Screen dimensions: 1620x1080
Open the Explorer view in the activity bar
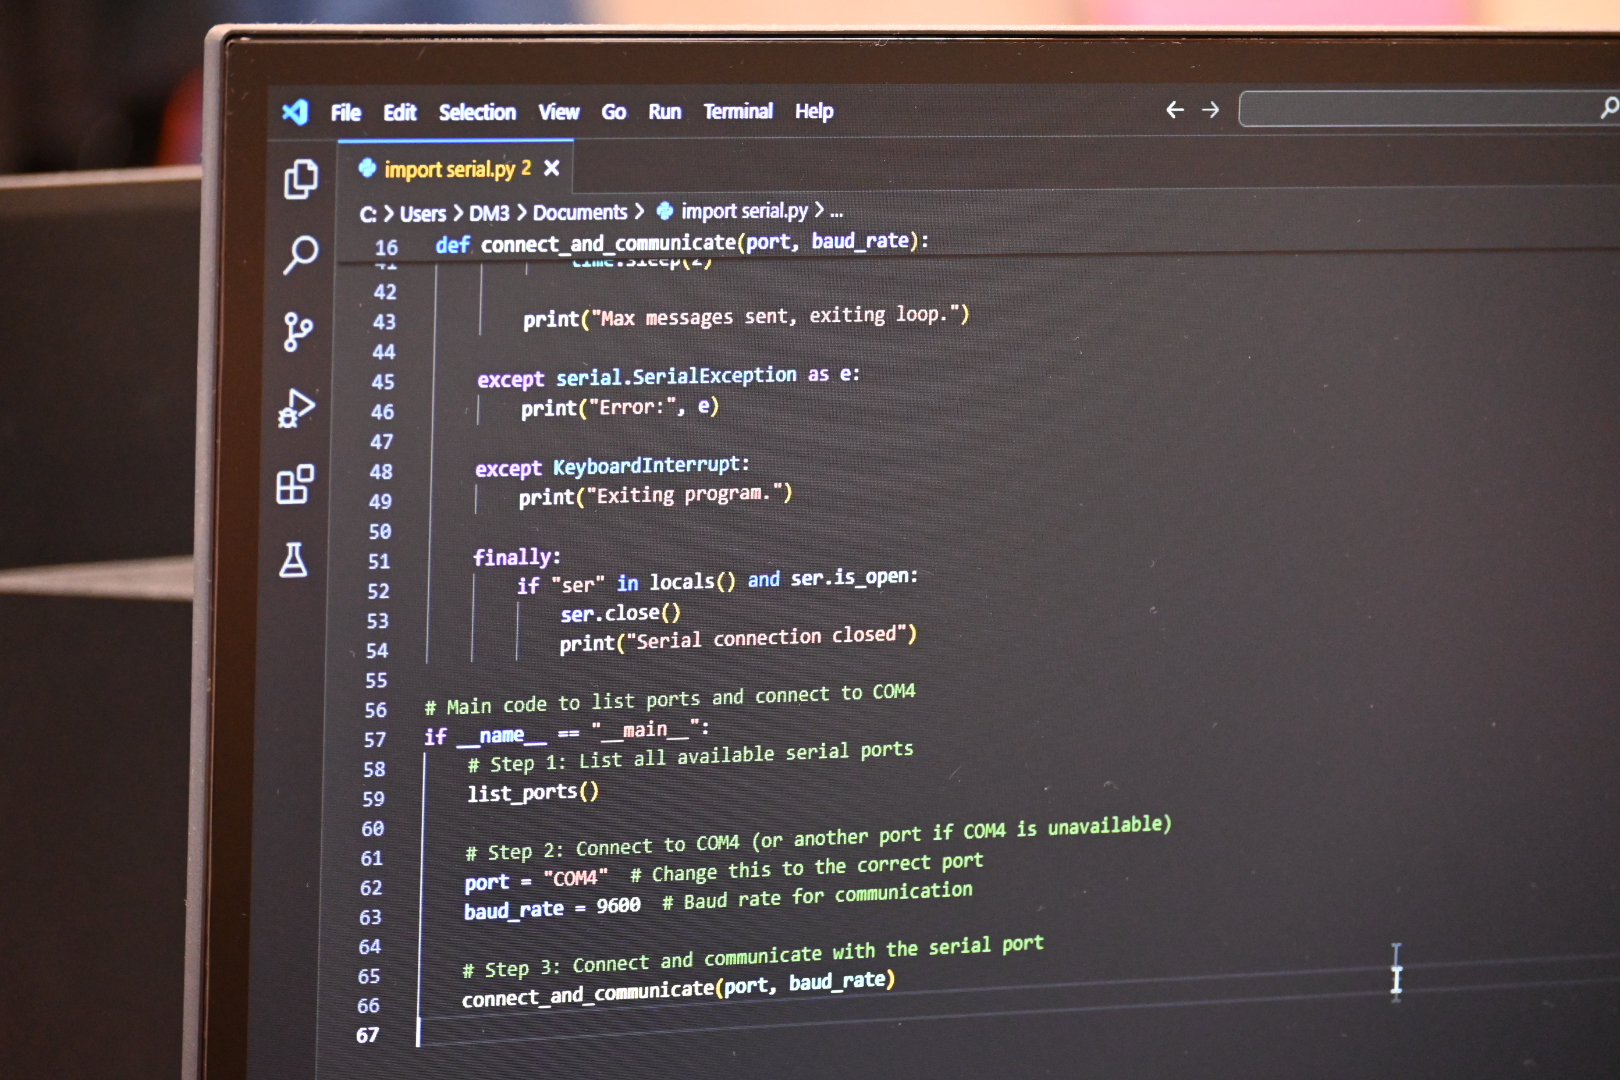click(x=300, y=180)
